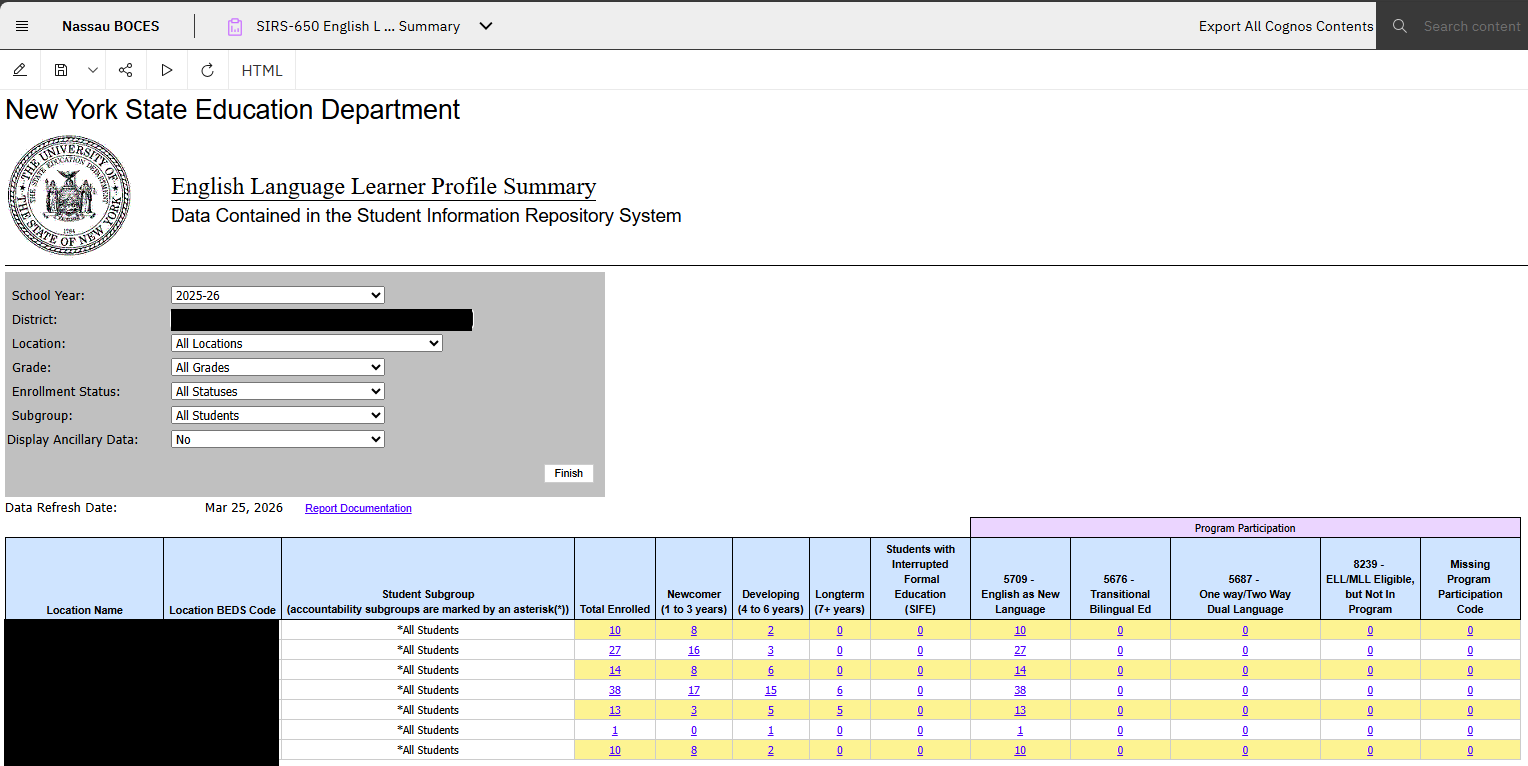This screenshot has width=1528, height=766.
Task: Select the HTML output format button
Action: pos(262,70)
